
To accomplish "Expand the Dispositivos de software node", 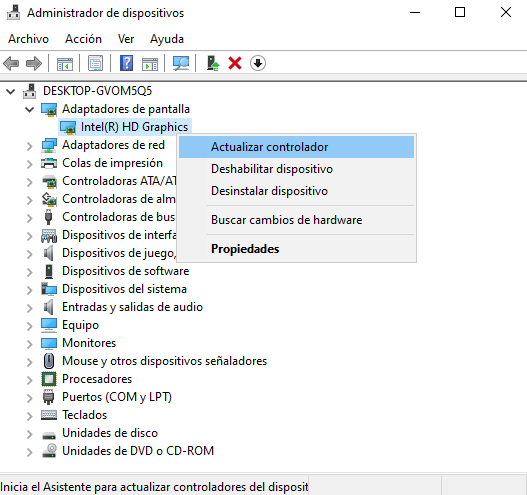I will (x=30, y=272).
